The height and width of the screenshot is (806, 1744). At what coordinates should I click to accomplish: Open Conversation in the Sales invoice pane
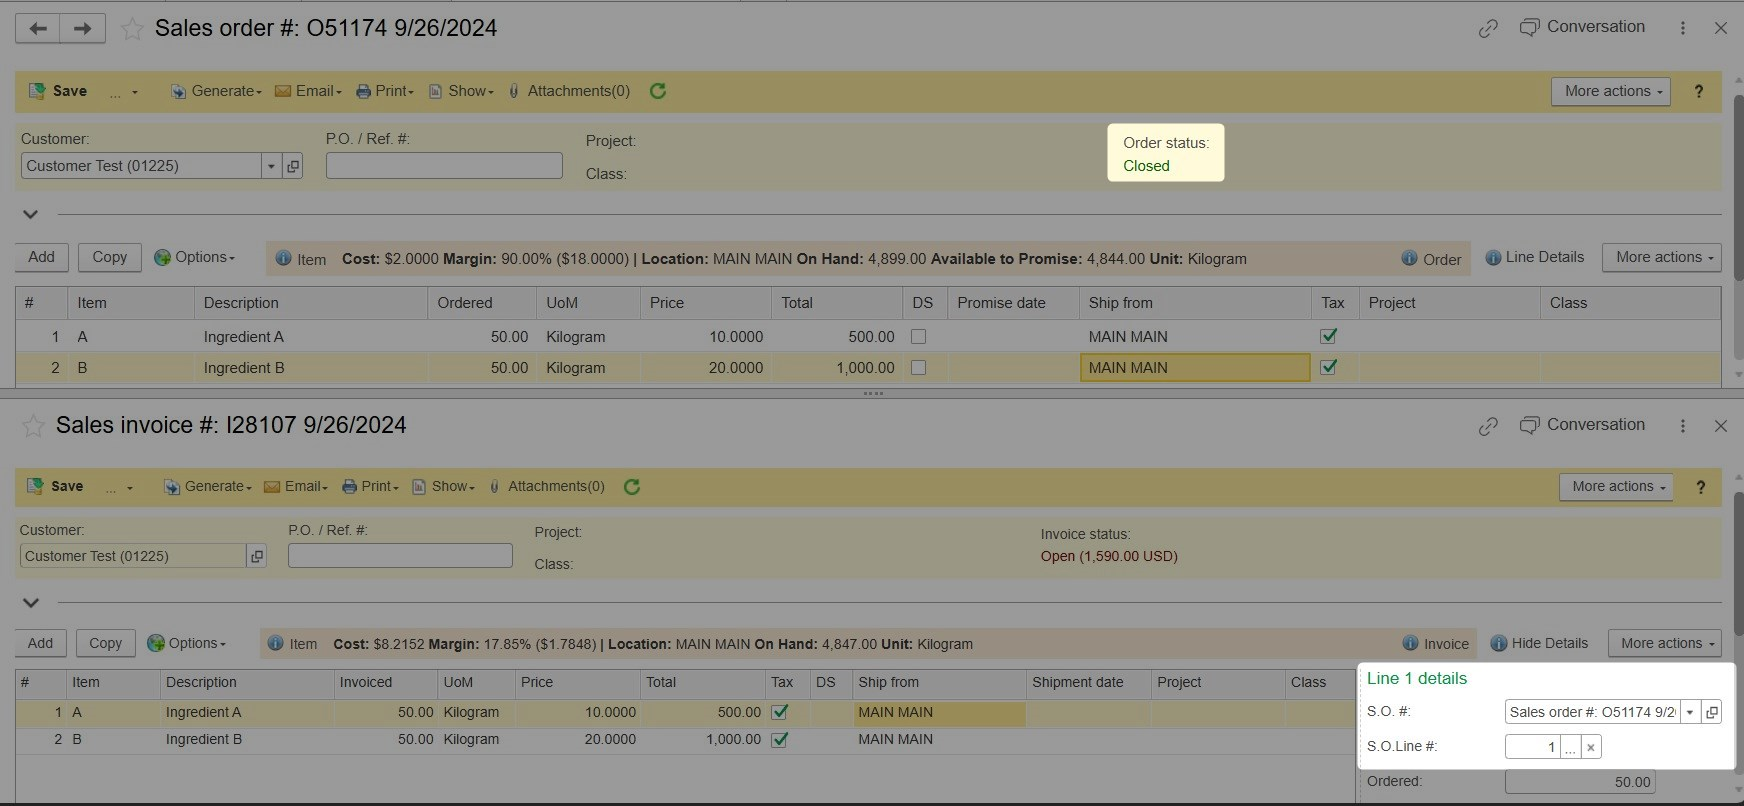point(1582,425)
